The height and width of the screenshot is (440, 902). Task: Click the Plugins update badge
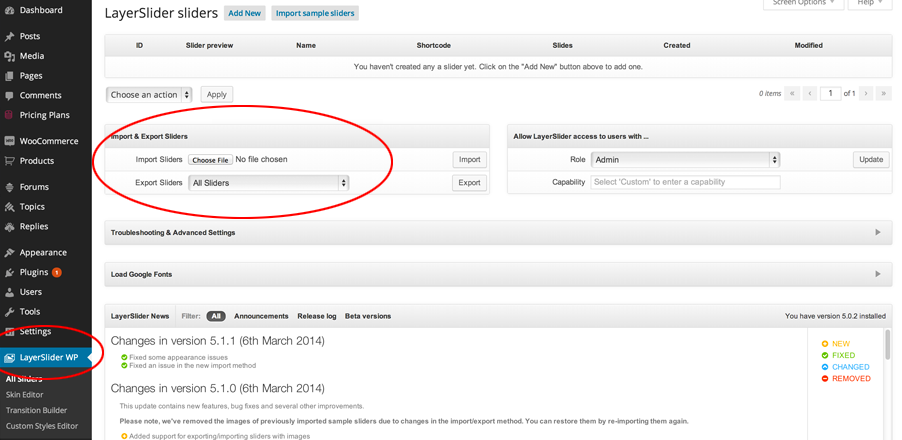pyautogui.click(x=56, y=273)
